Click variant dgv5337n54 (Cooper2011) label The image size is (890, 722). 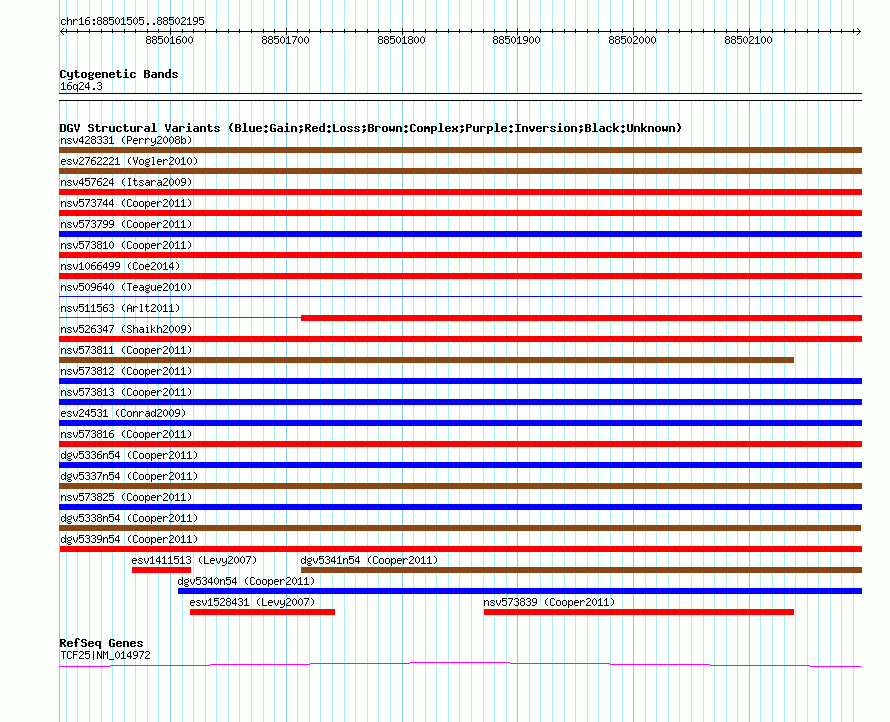(129, 476)
